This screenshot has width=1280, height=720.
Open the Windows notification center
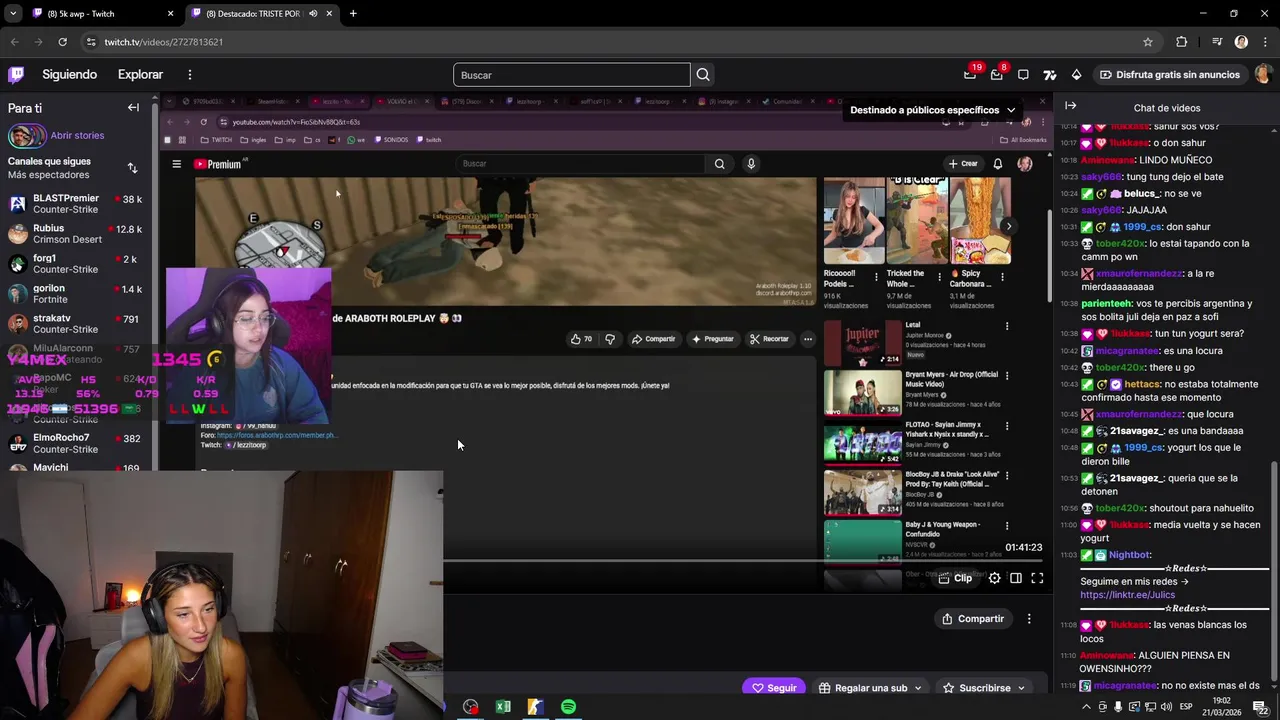pos(1260,707)
